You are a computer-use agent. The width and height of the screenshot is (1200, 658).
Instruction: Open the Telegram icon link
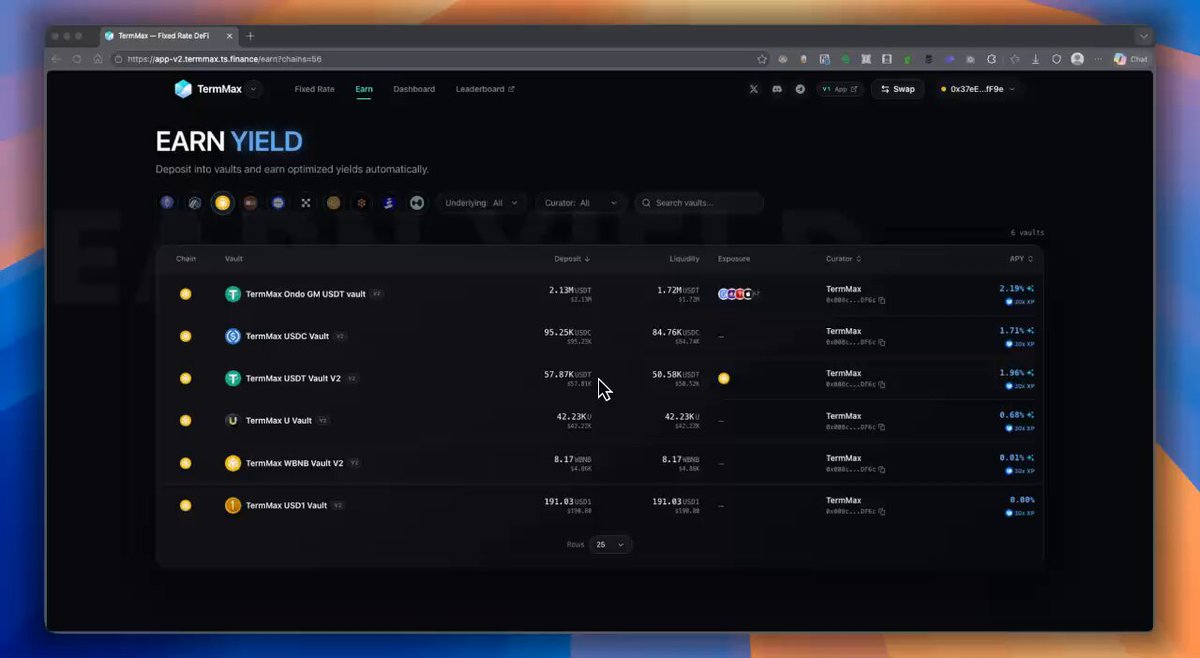(800, 89)
